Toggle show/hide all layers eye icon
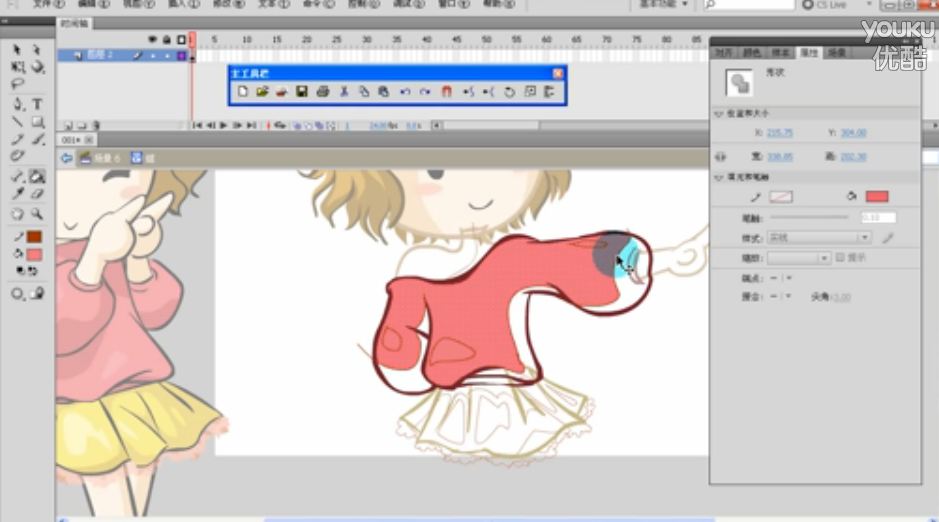Screen dimensions: 939x522 [x=153, y=40]
